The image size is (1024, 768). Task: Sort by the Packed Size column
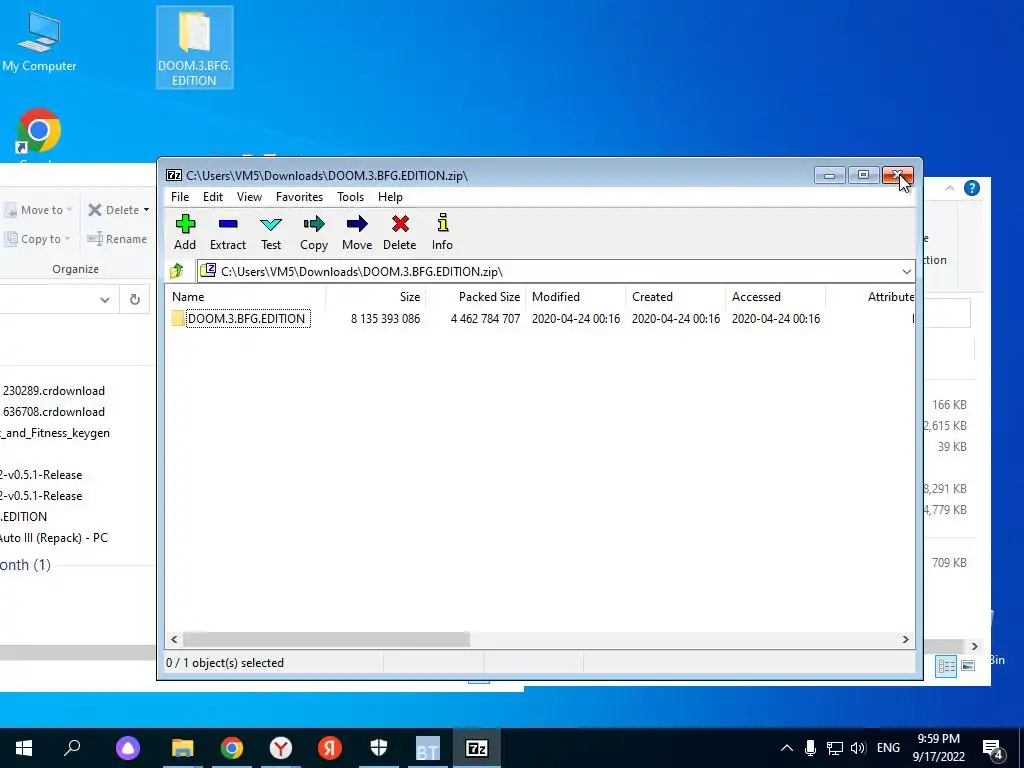pyautogui.click(x=475, y=296)
